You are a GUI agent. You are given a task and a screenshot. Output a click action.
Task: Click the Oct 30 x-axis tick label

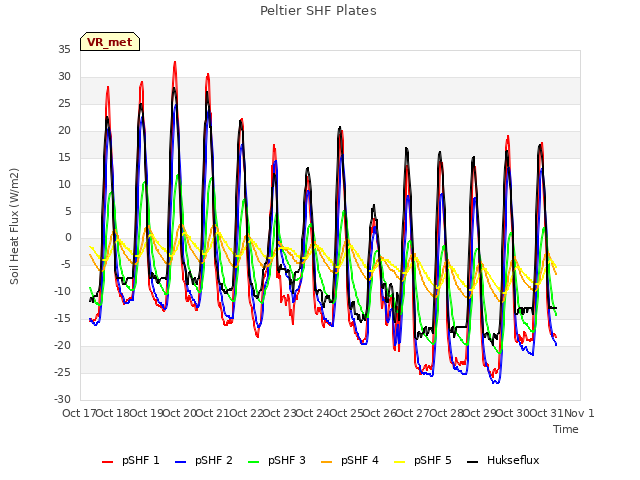(x=513, y=413)
